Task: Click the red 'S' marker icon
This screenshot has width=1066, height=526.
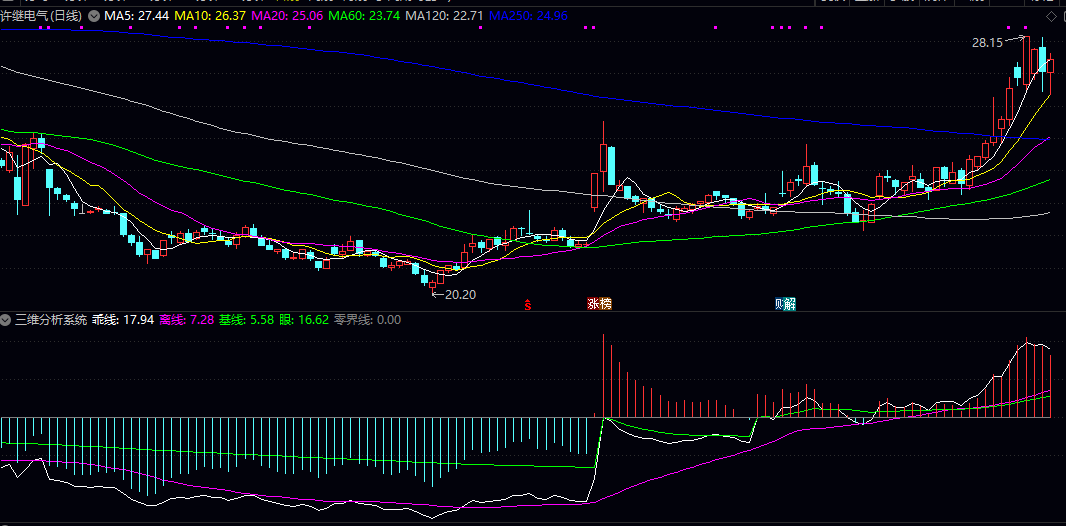Action: coord(528,304)
